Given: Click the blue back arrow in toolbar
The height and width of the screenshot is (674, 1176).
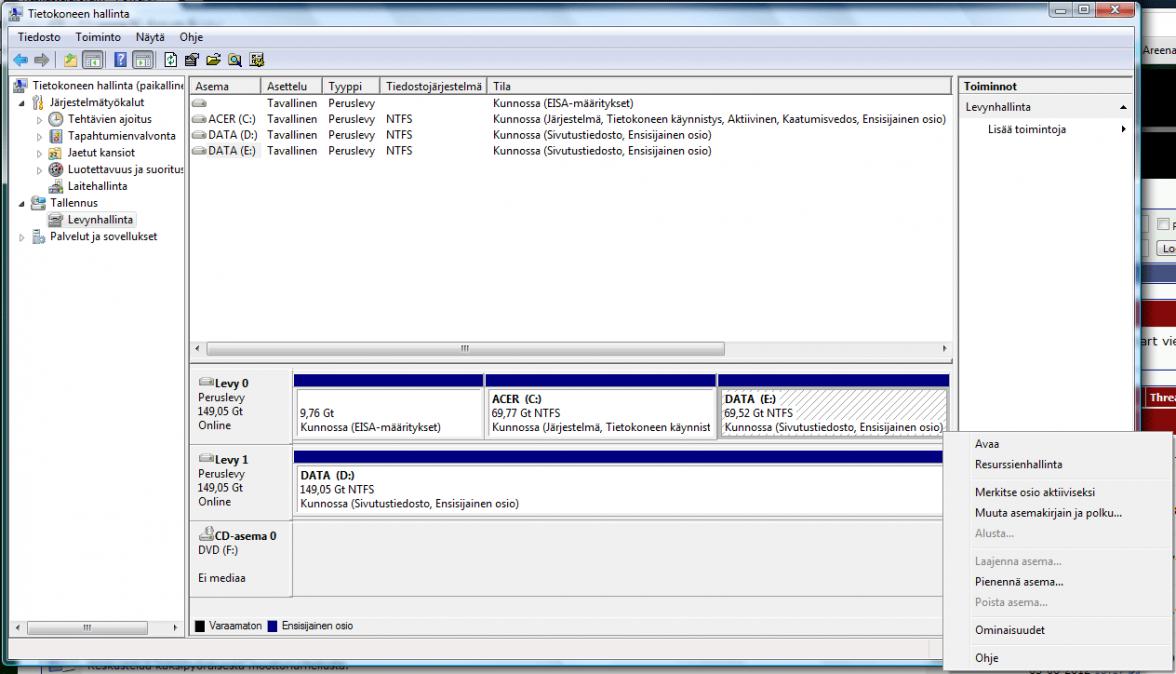Looking at the screenshot, I should [20, 60].
